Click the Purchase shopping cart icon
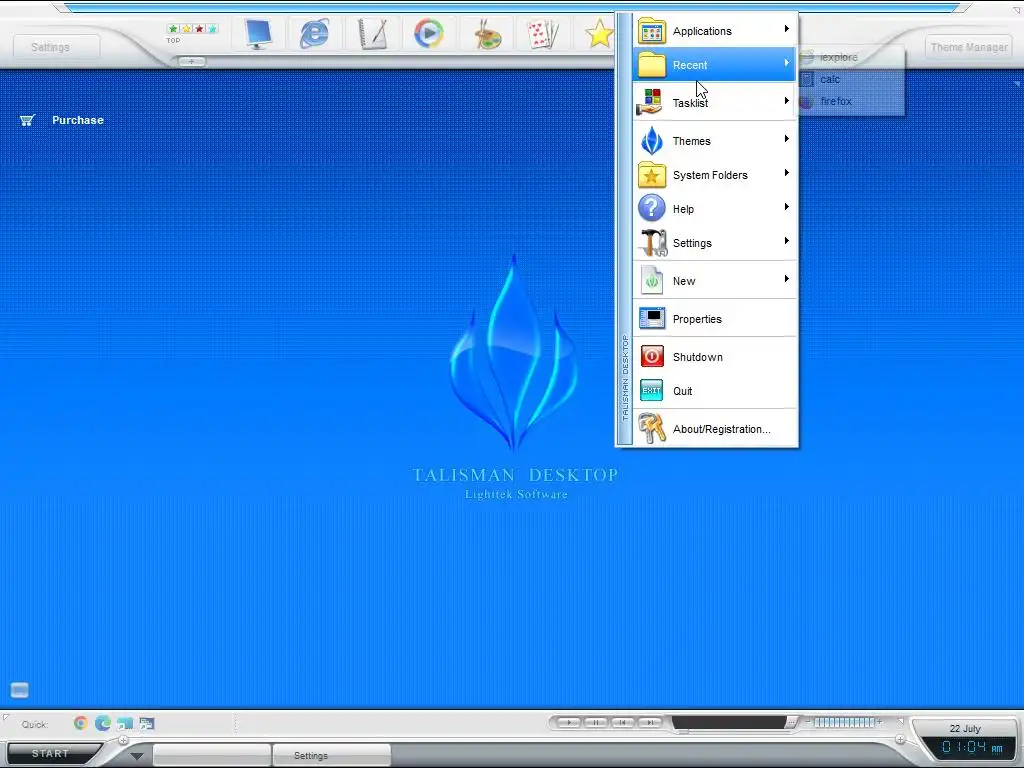 pyautogui.click(x=27, y=120)
